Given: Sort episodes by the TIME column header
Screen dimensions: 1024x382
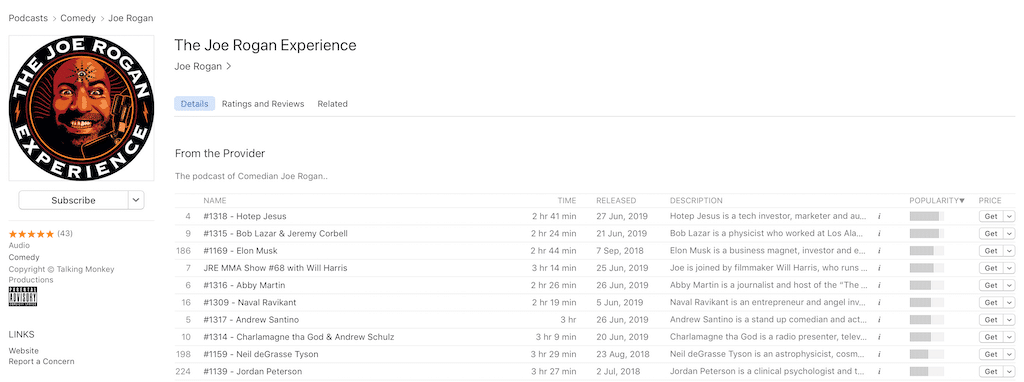Looking at the screenshot, I should click(567, 201).
